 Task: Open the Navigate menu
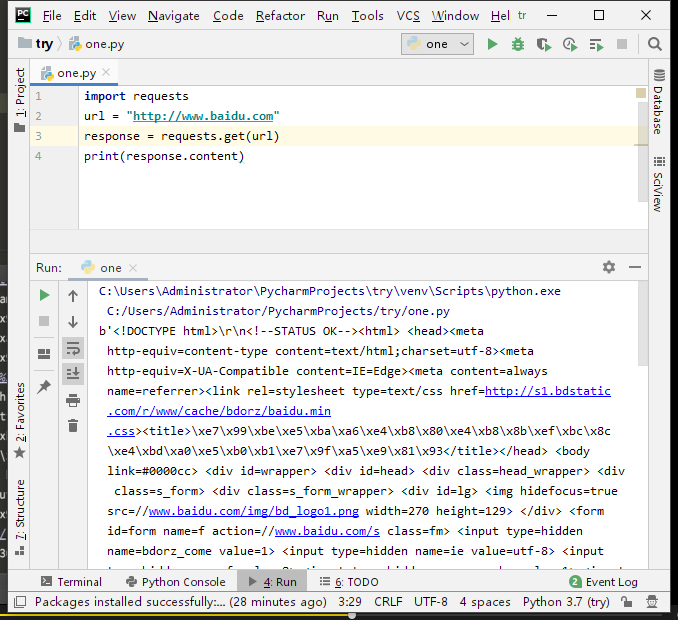click(x=174, y=16)
